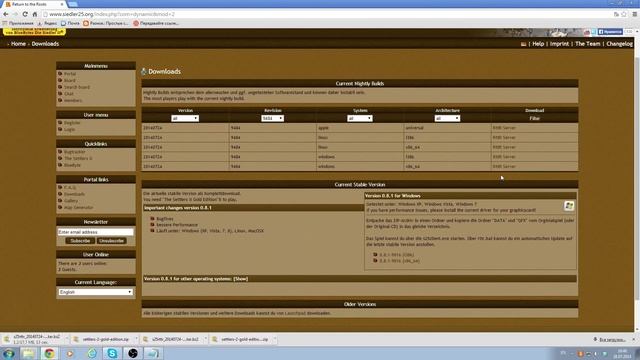Expand Version 0.8.1 for other operating systems with Show

241,279
